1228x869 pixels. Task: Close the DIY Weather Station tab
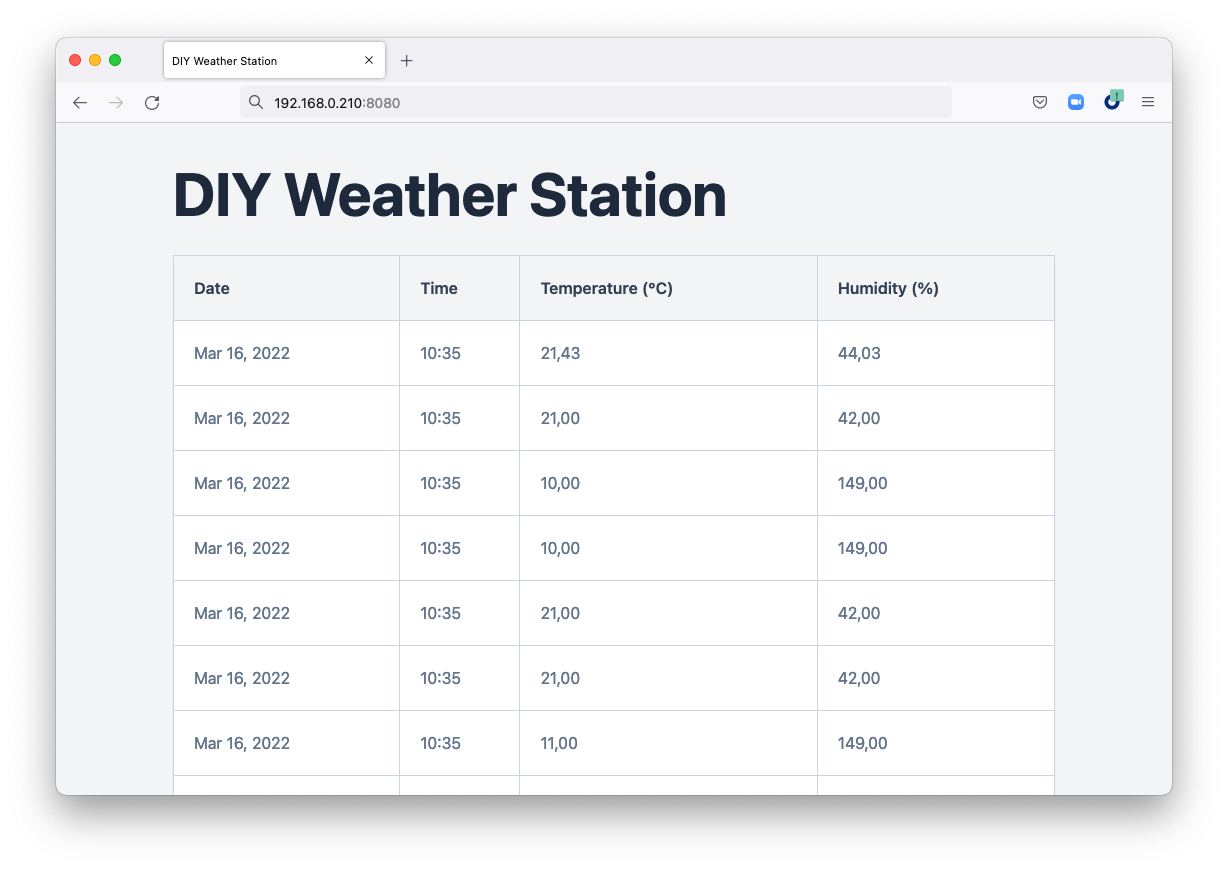point(369,61)
